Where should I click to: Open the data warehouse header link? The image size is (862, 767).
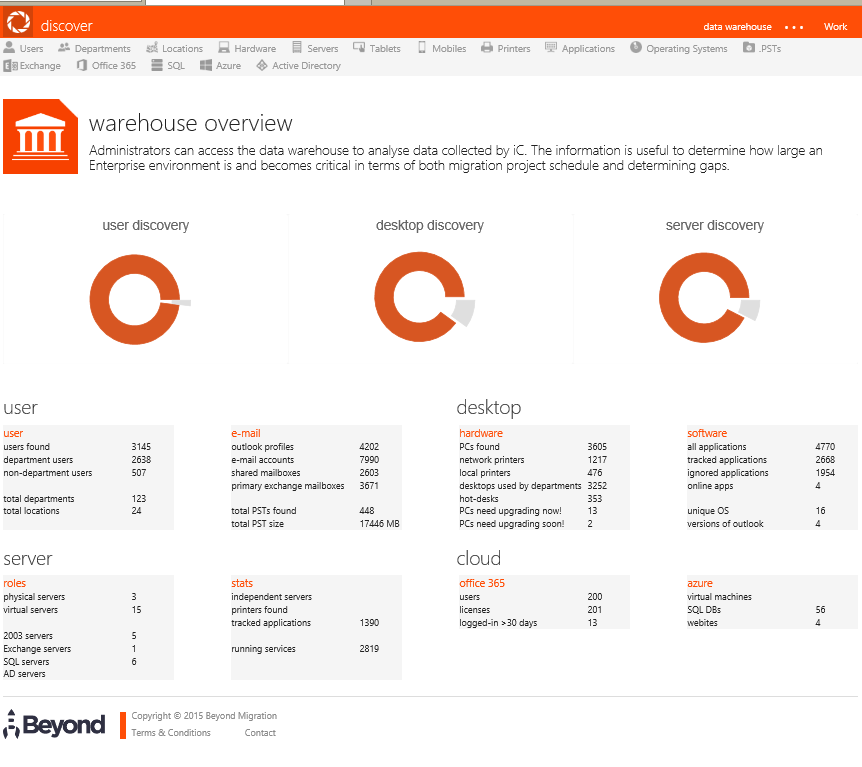(x=737, y=26)
